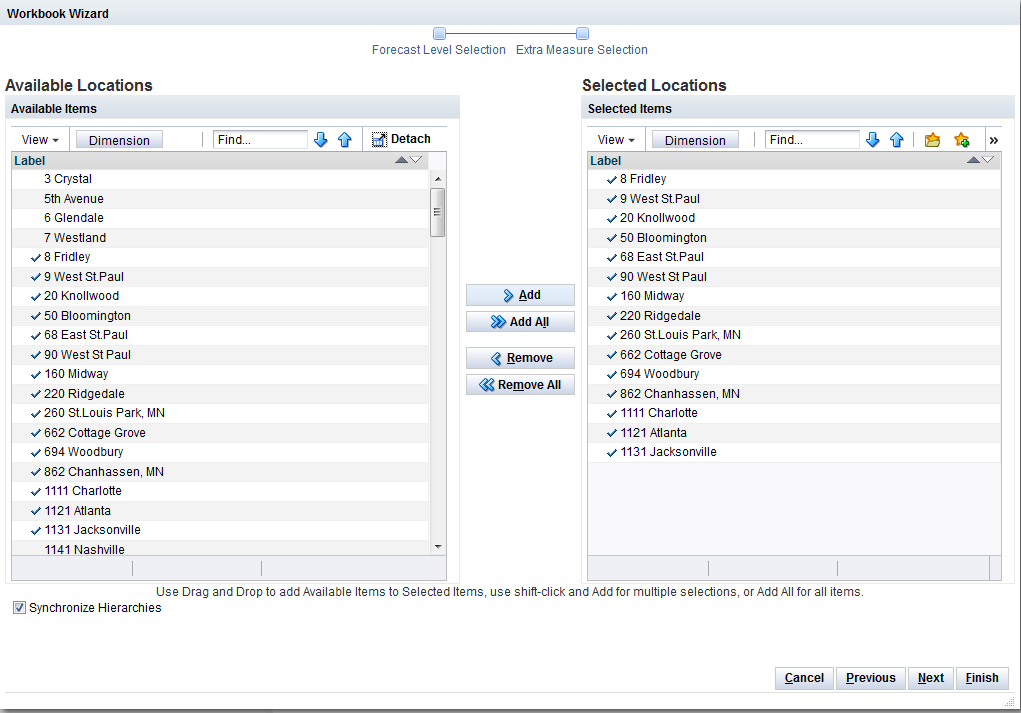Select 5th Avenue in available list

(220, 199)
